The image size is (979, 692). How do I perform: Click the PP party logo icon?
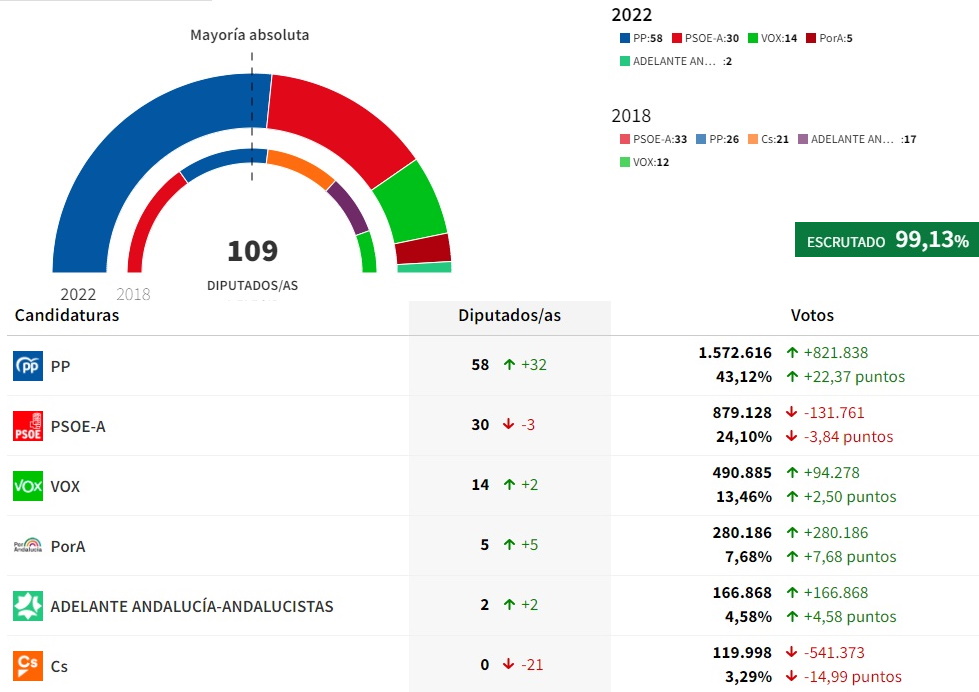pyautogui.click(x=27, y=366)
